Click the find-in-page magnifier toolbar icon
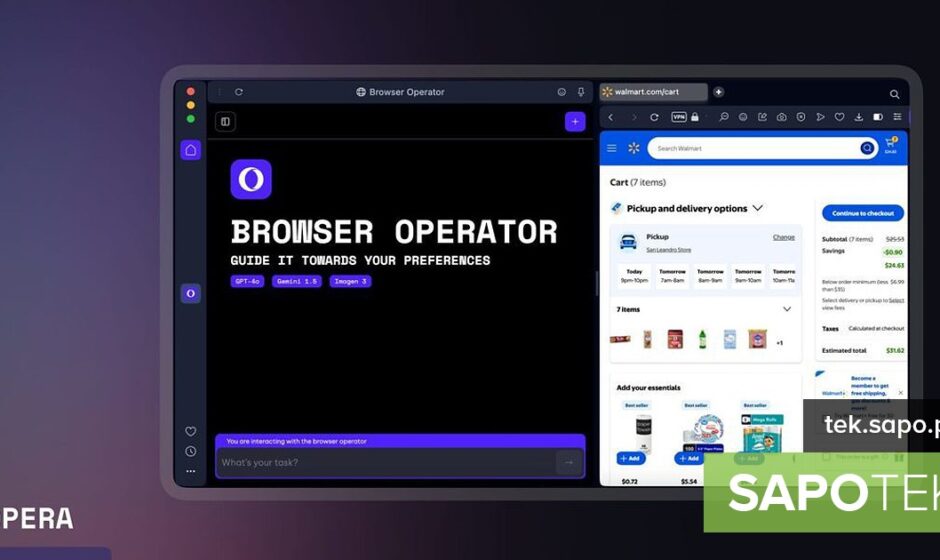Screen dimensions: 940x560 (724, 117)
